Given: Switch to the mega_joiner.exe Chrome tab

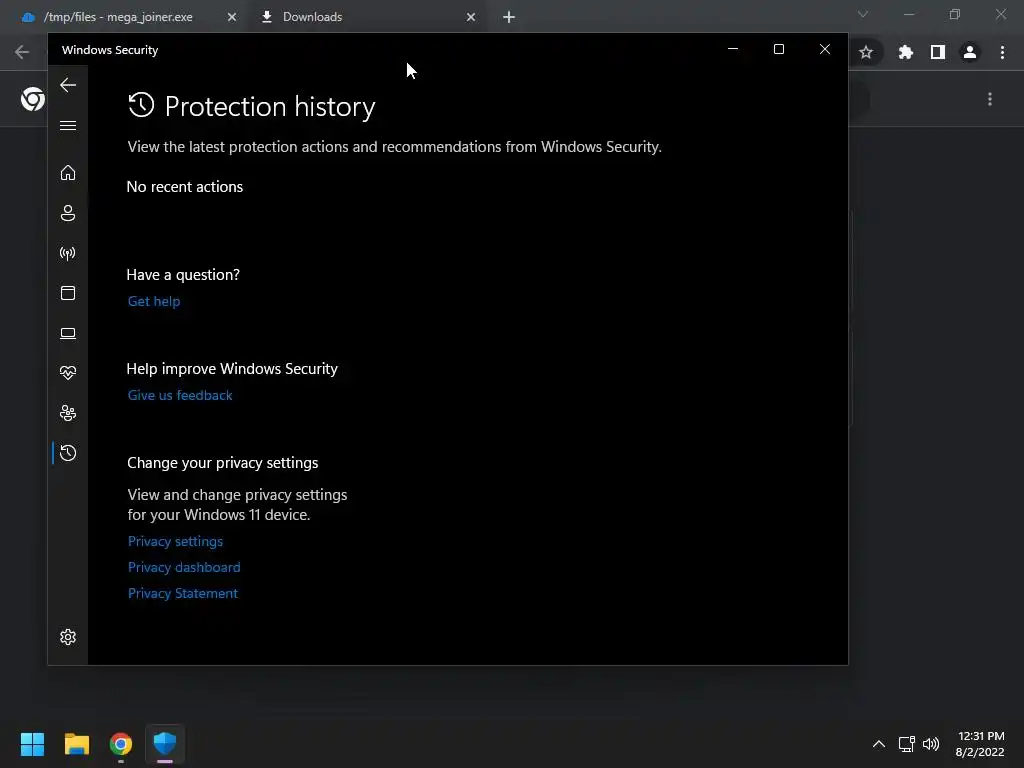Looking at the screenshot, I should tap(118, 17).
